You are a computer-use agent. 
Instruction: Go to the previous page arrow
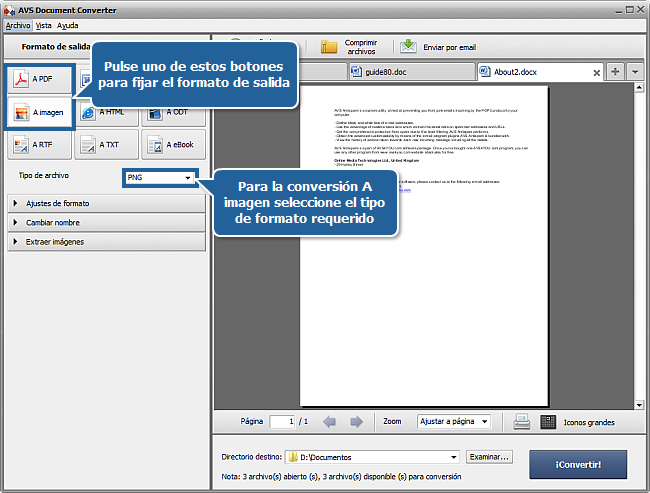[x=330, y=422]
